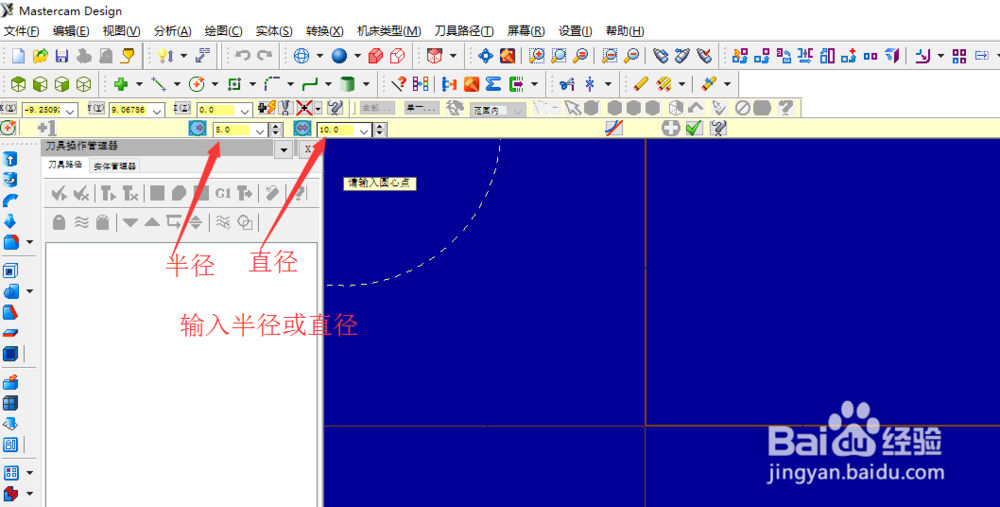
Task: Open the 设置(I) menu
Action: pyautogui.click(x=575, y=31)
